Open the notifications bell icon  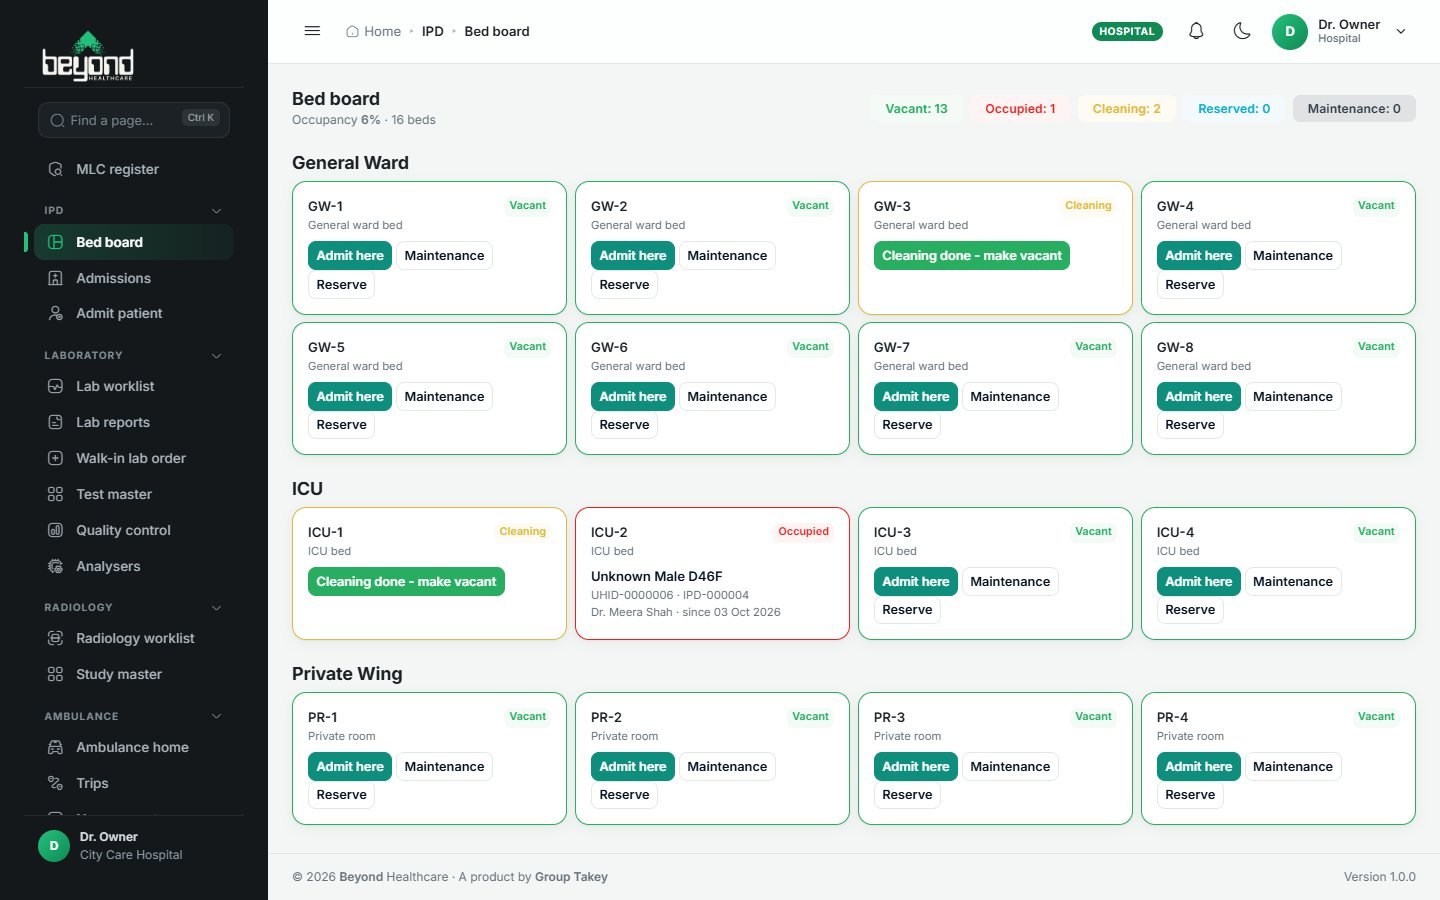[x=1196, y=31]
